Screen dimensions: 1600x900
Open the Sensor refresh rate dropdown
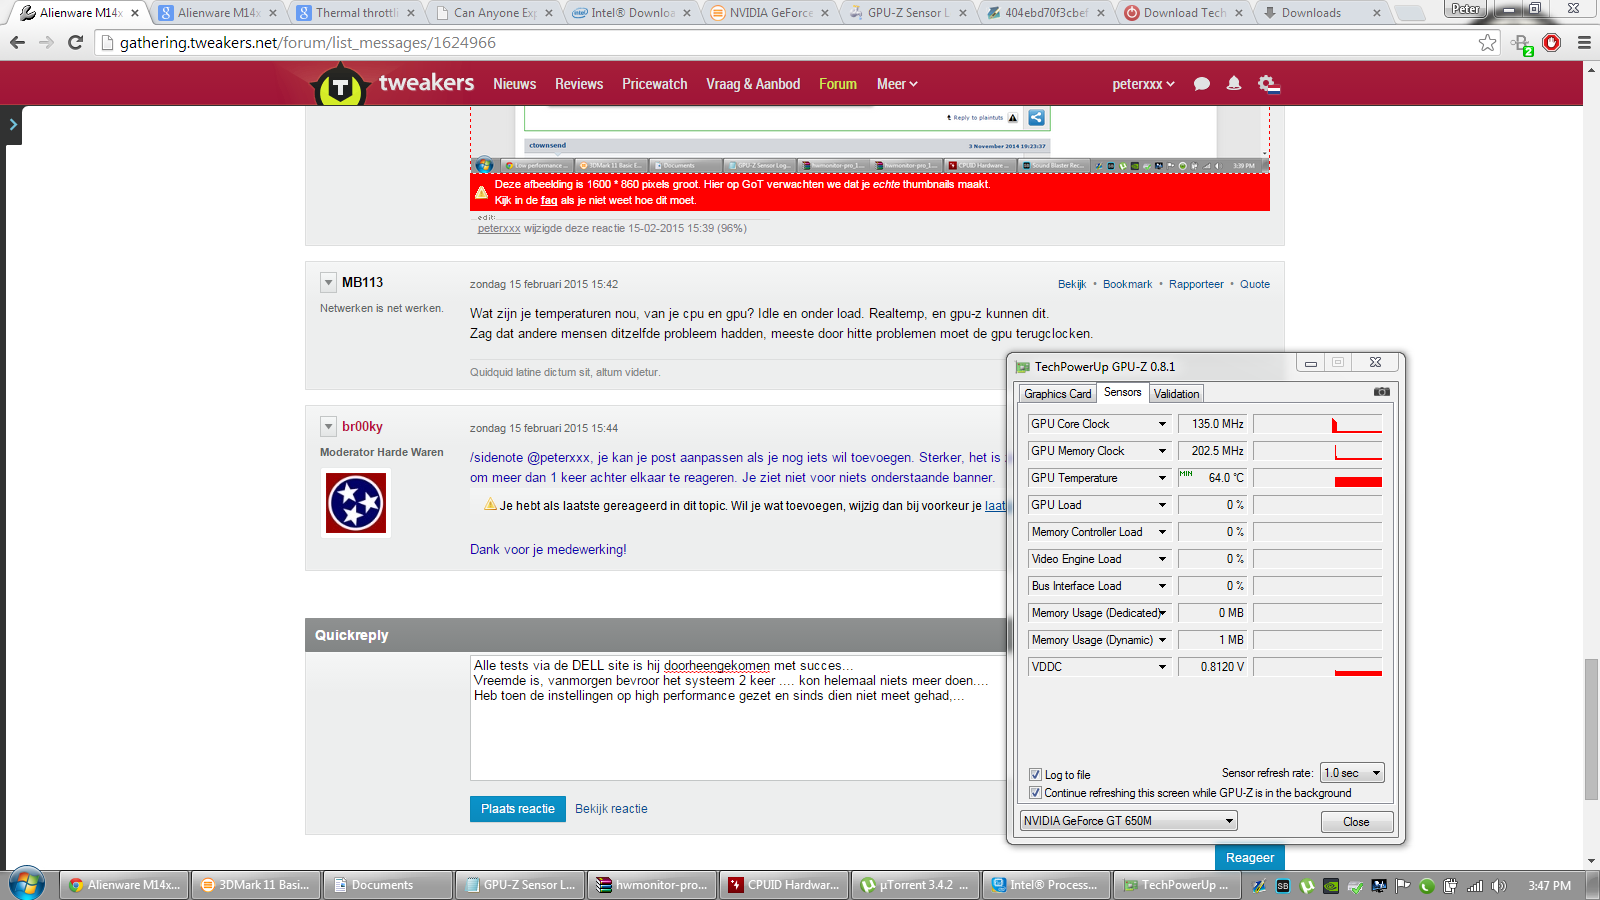(1352, 773)
